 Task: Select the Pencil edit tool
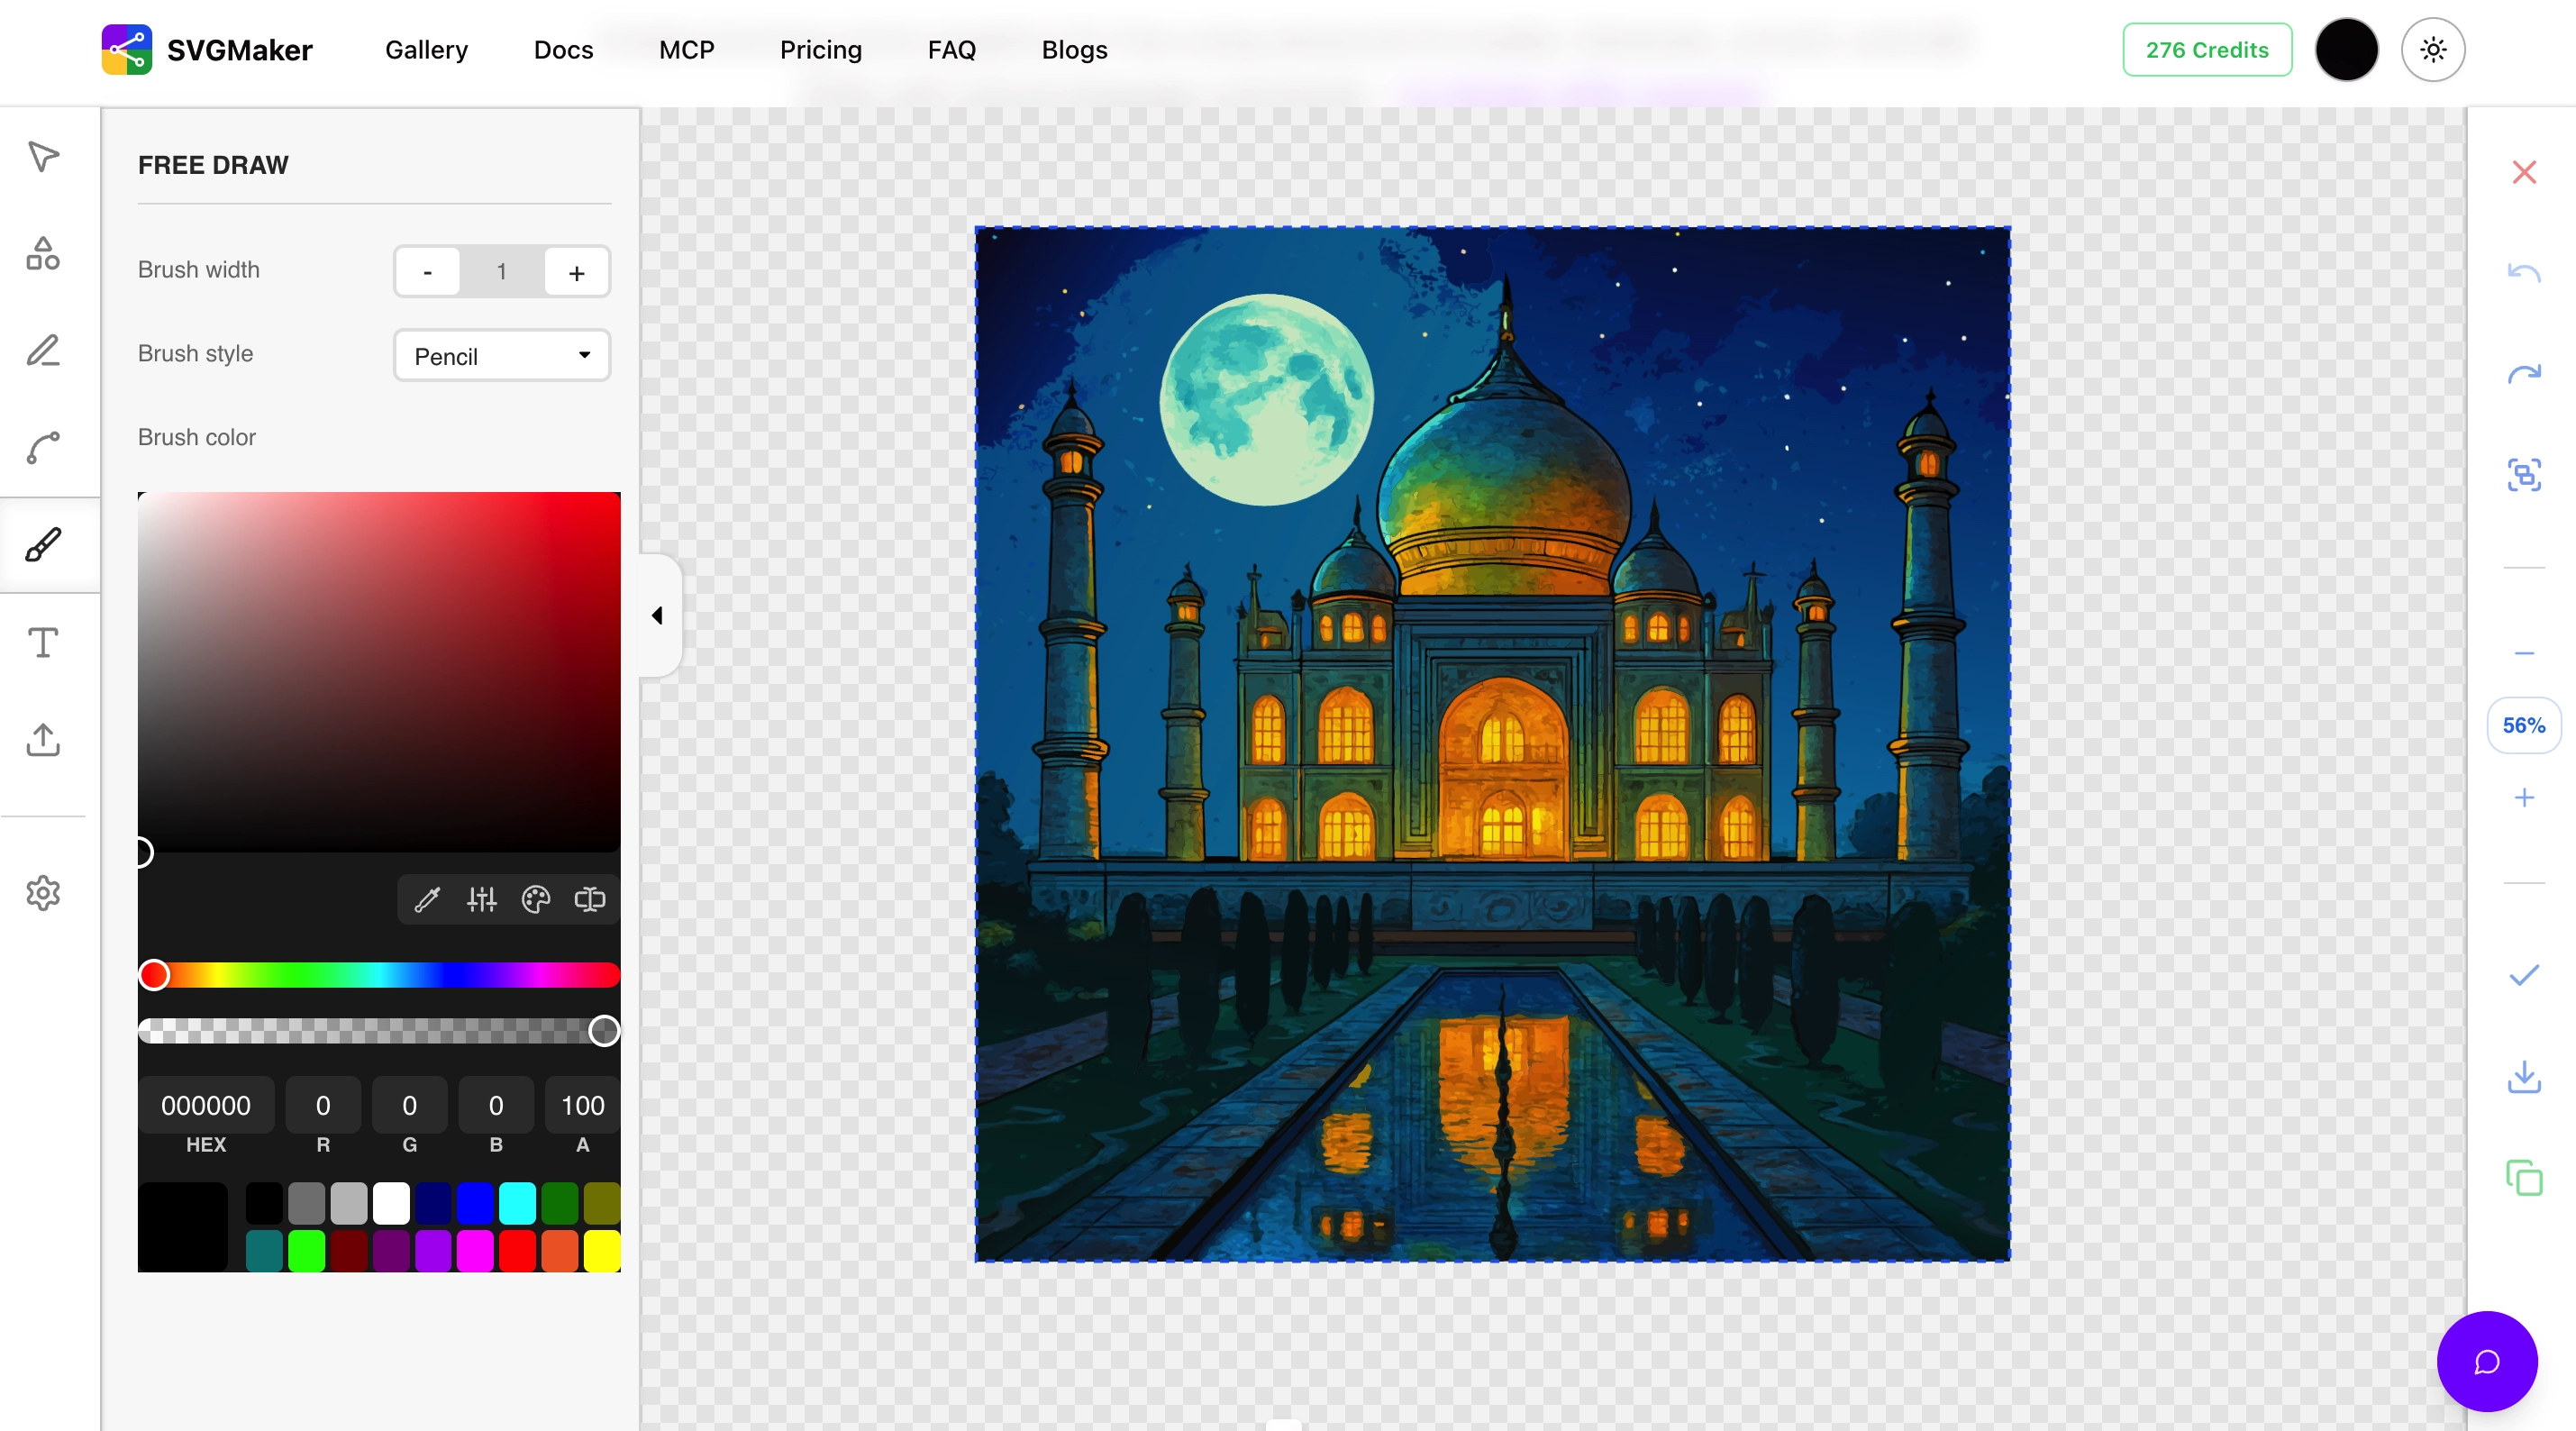tap(42, 350)
